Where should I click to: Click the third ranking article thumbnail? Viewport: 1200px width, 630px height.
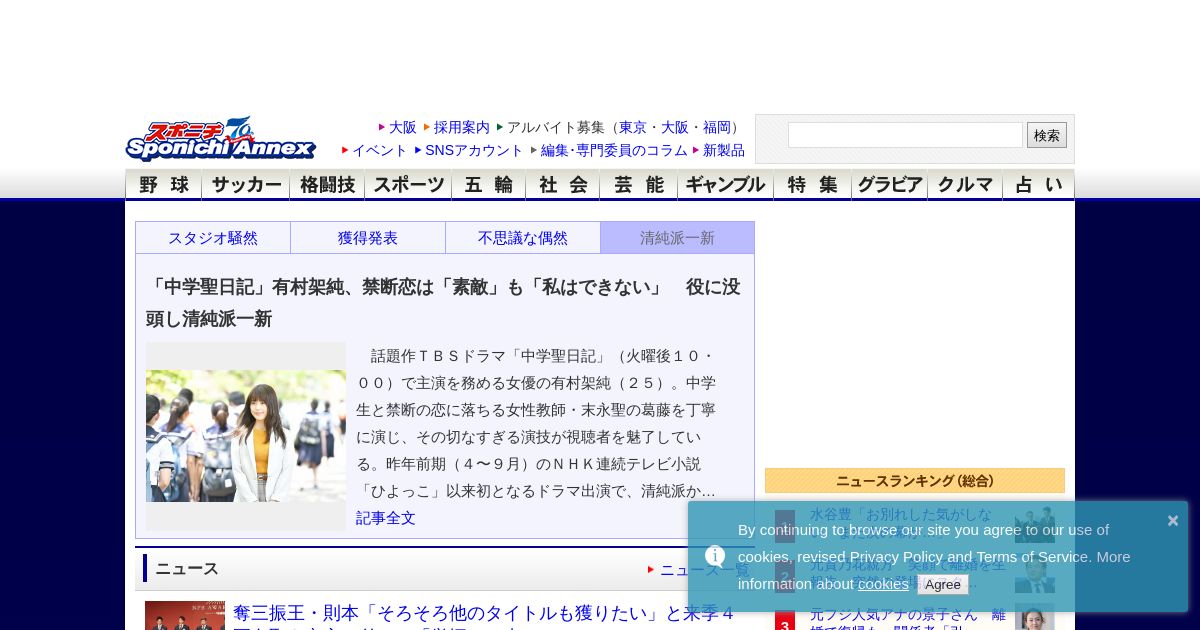point(1035,617)
